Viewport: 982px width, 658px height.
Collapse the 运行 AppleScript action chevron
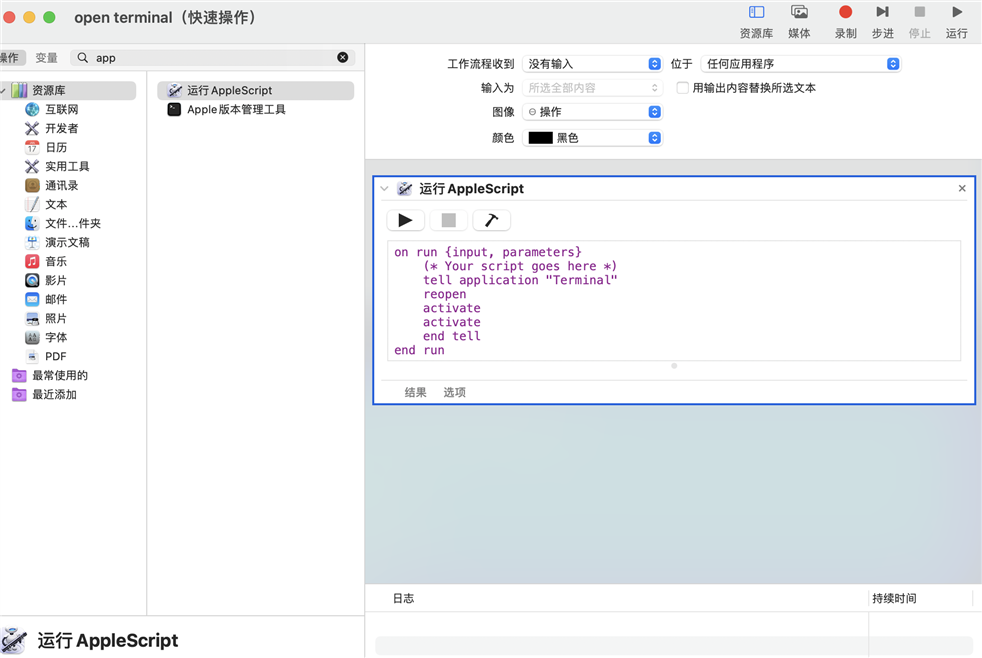click(x=385, y=188)
